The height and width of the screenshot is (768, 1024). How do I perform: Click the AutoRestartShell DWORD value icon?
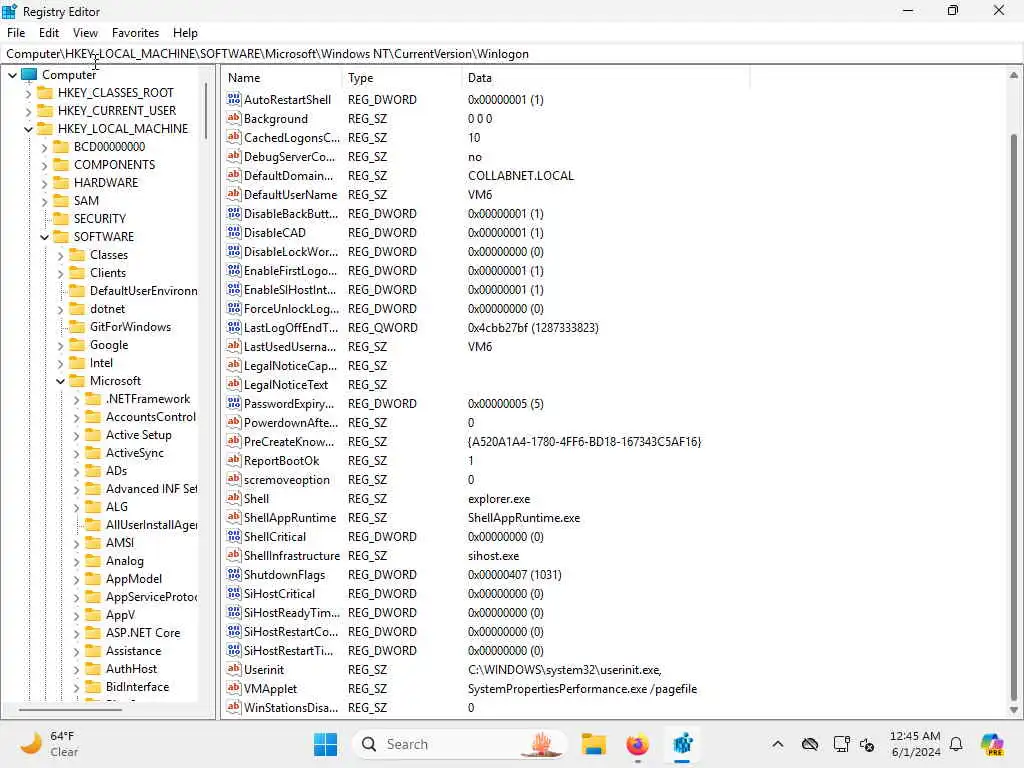233,99
